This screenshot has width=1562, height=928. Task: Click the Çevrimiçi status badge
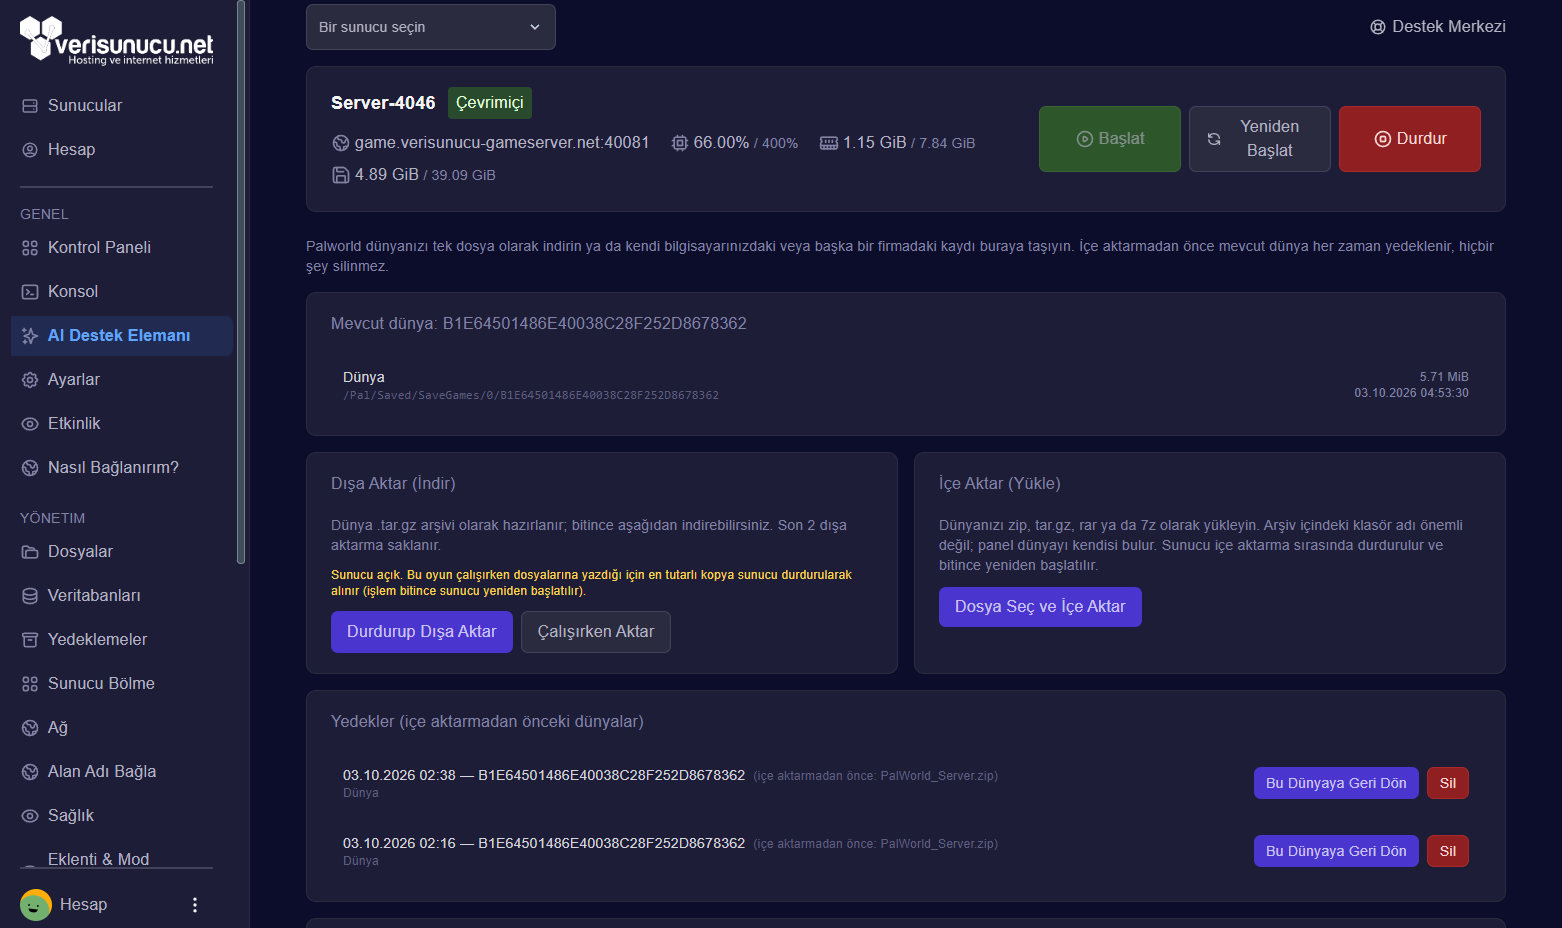pos(490,103)
